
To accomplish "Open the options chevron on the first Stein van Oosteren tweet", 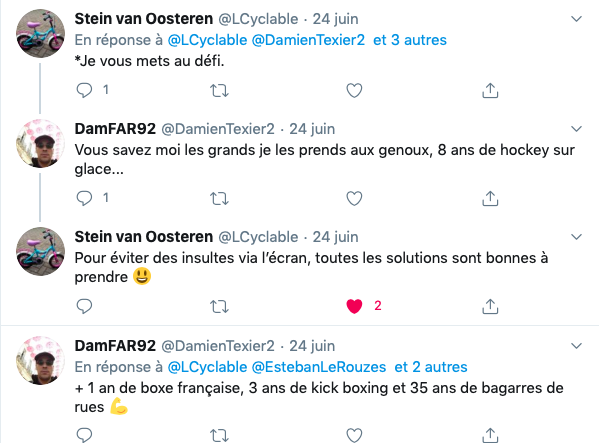I will [576, 19].
